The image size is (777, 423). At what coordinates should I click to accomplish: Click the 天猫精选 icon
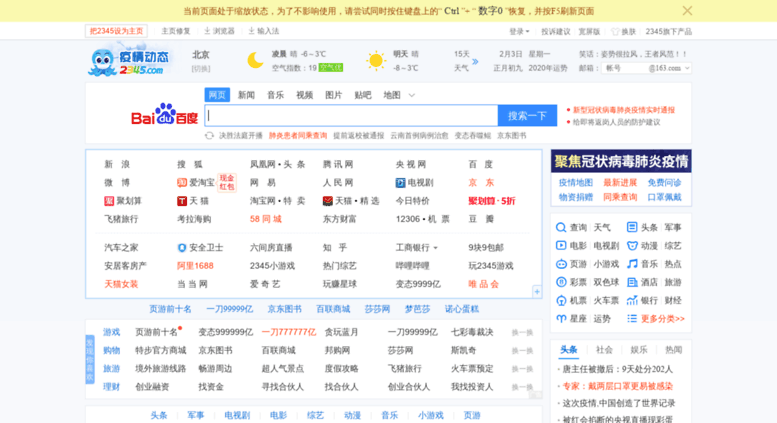[x=328, y=201]
